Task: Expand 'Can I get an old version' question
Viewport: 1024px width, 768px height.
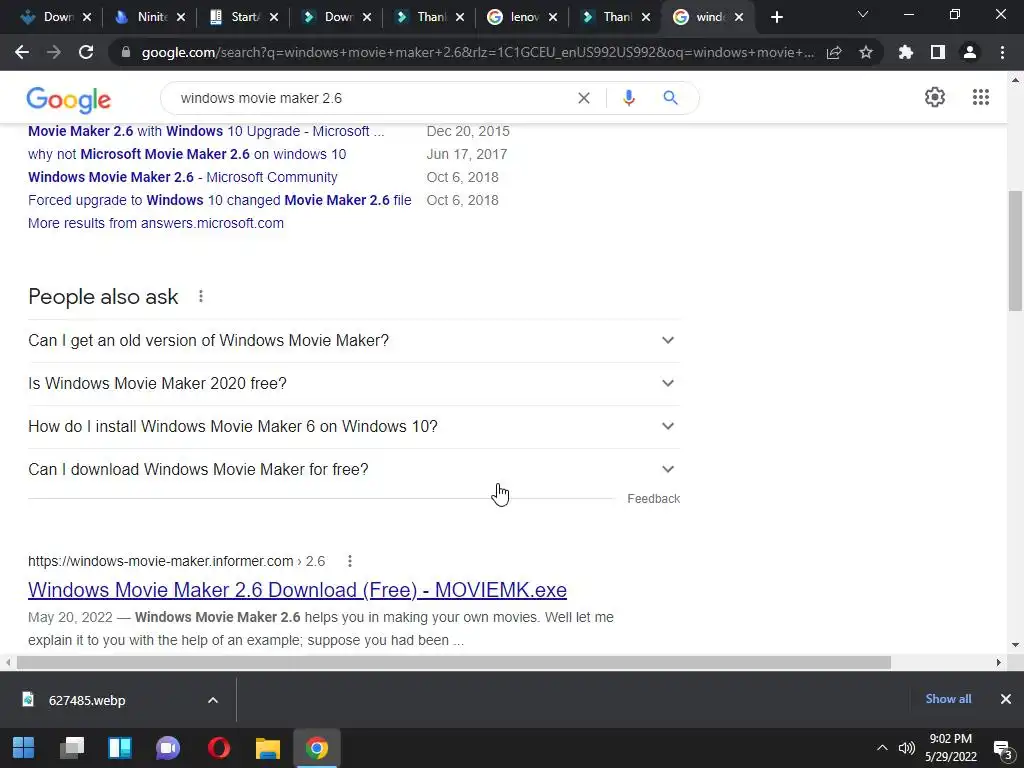Action: [354, 341]
